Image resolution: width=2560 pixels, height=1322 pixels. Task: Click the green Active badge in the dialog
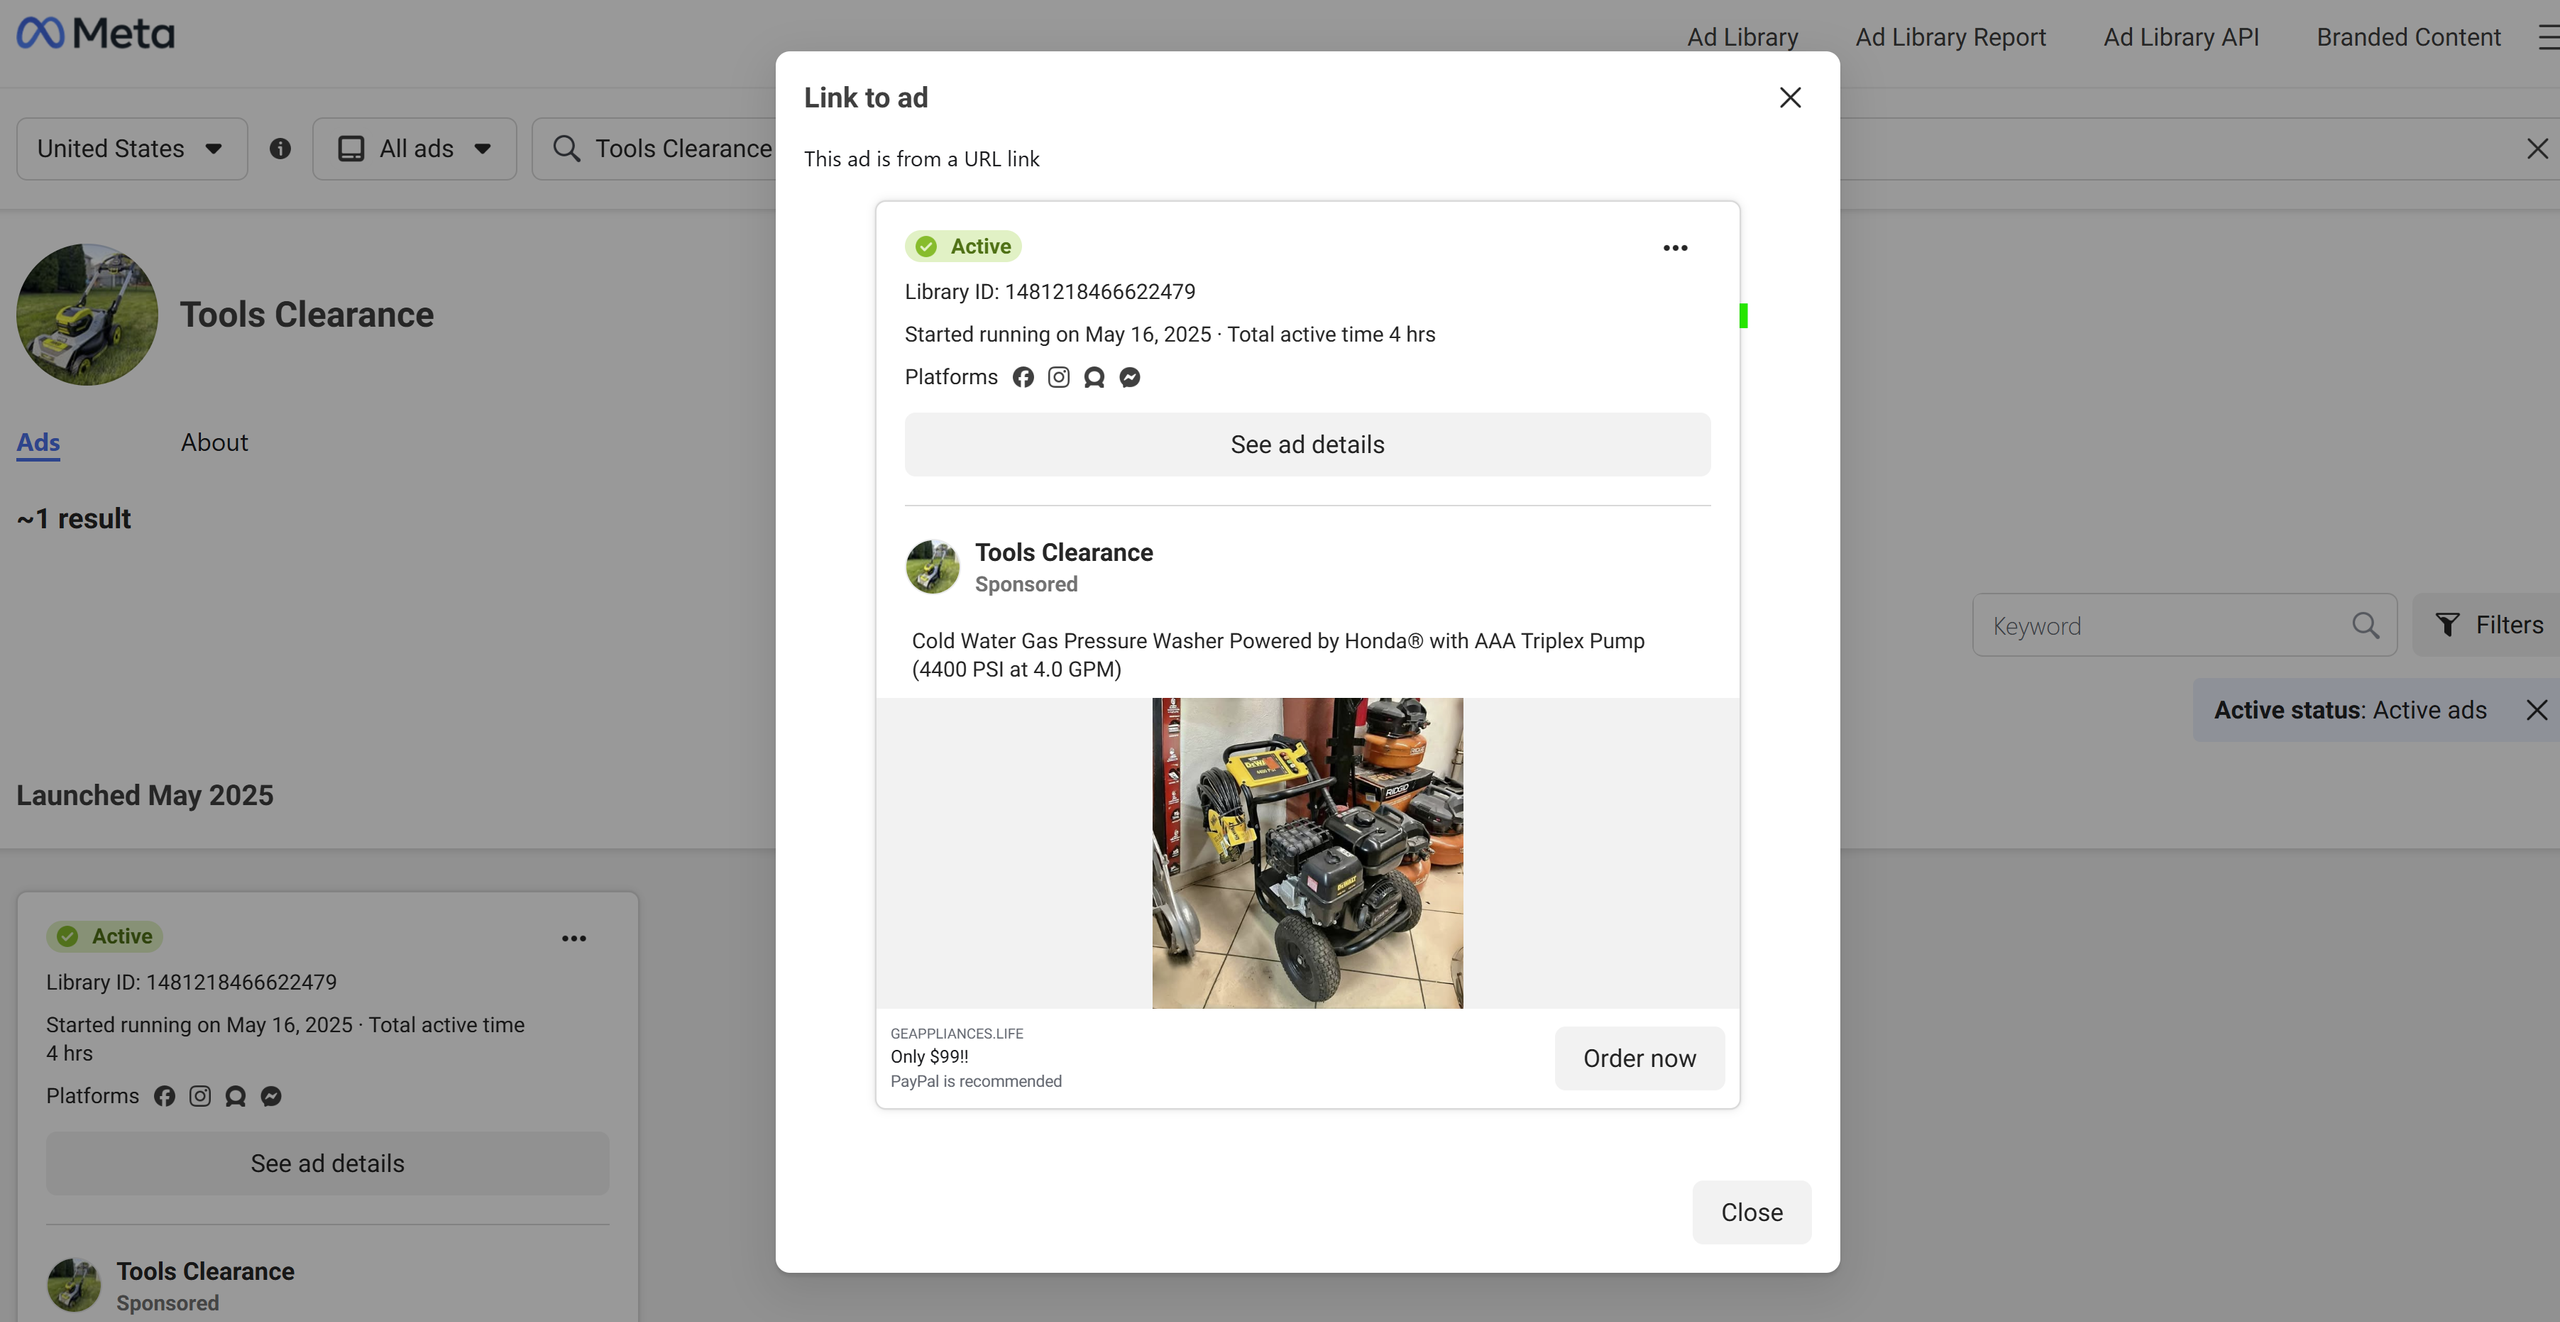coord(963,246)
